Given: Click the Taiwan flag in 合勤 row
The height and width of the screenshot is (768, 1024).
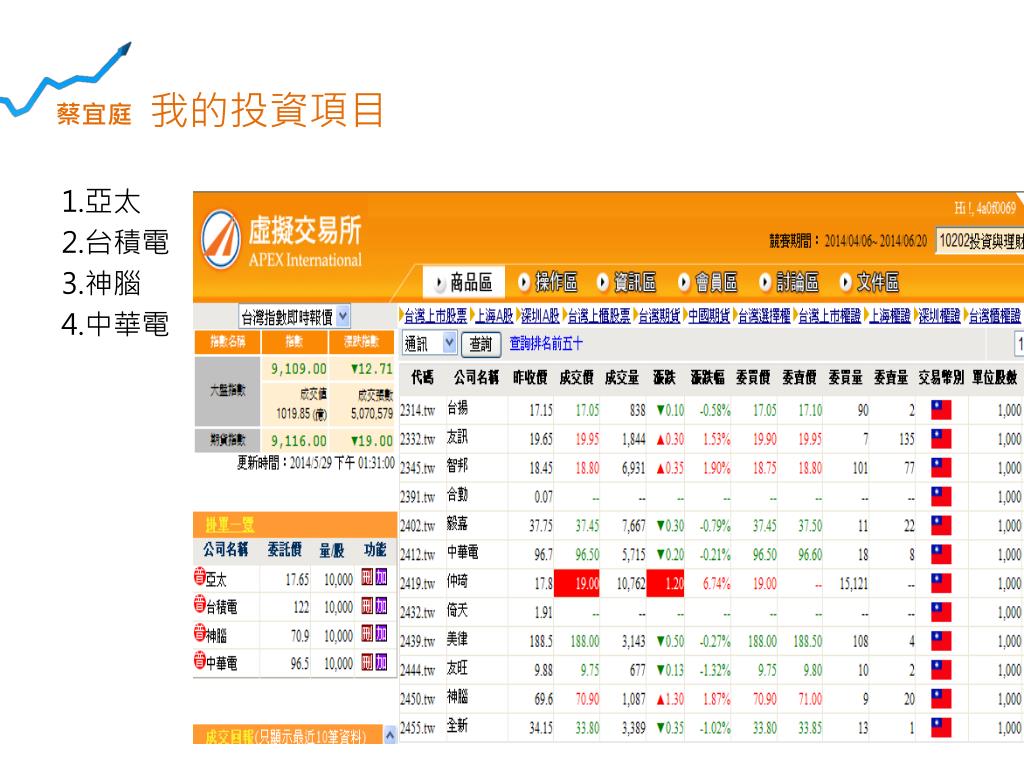Looking at the screenshot, I should tap(941, 497).
